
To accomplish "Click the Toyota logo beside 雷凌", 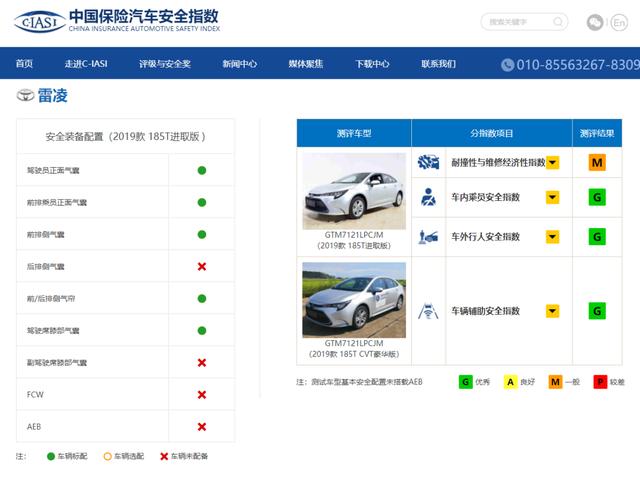I will click(x=25, y=95).
